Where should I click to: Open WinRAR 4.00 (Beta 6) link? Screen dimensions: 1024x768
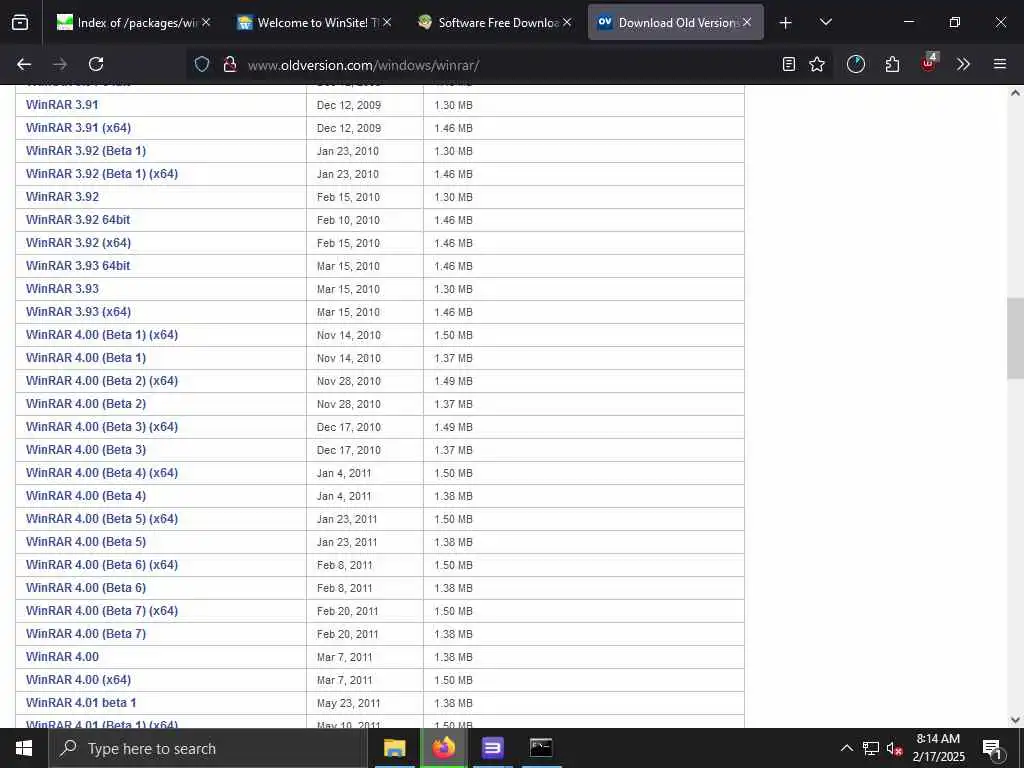(86, 587)
